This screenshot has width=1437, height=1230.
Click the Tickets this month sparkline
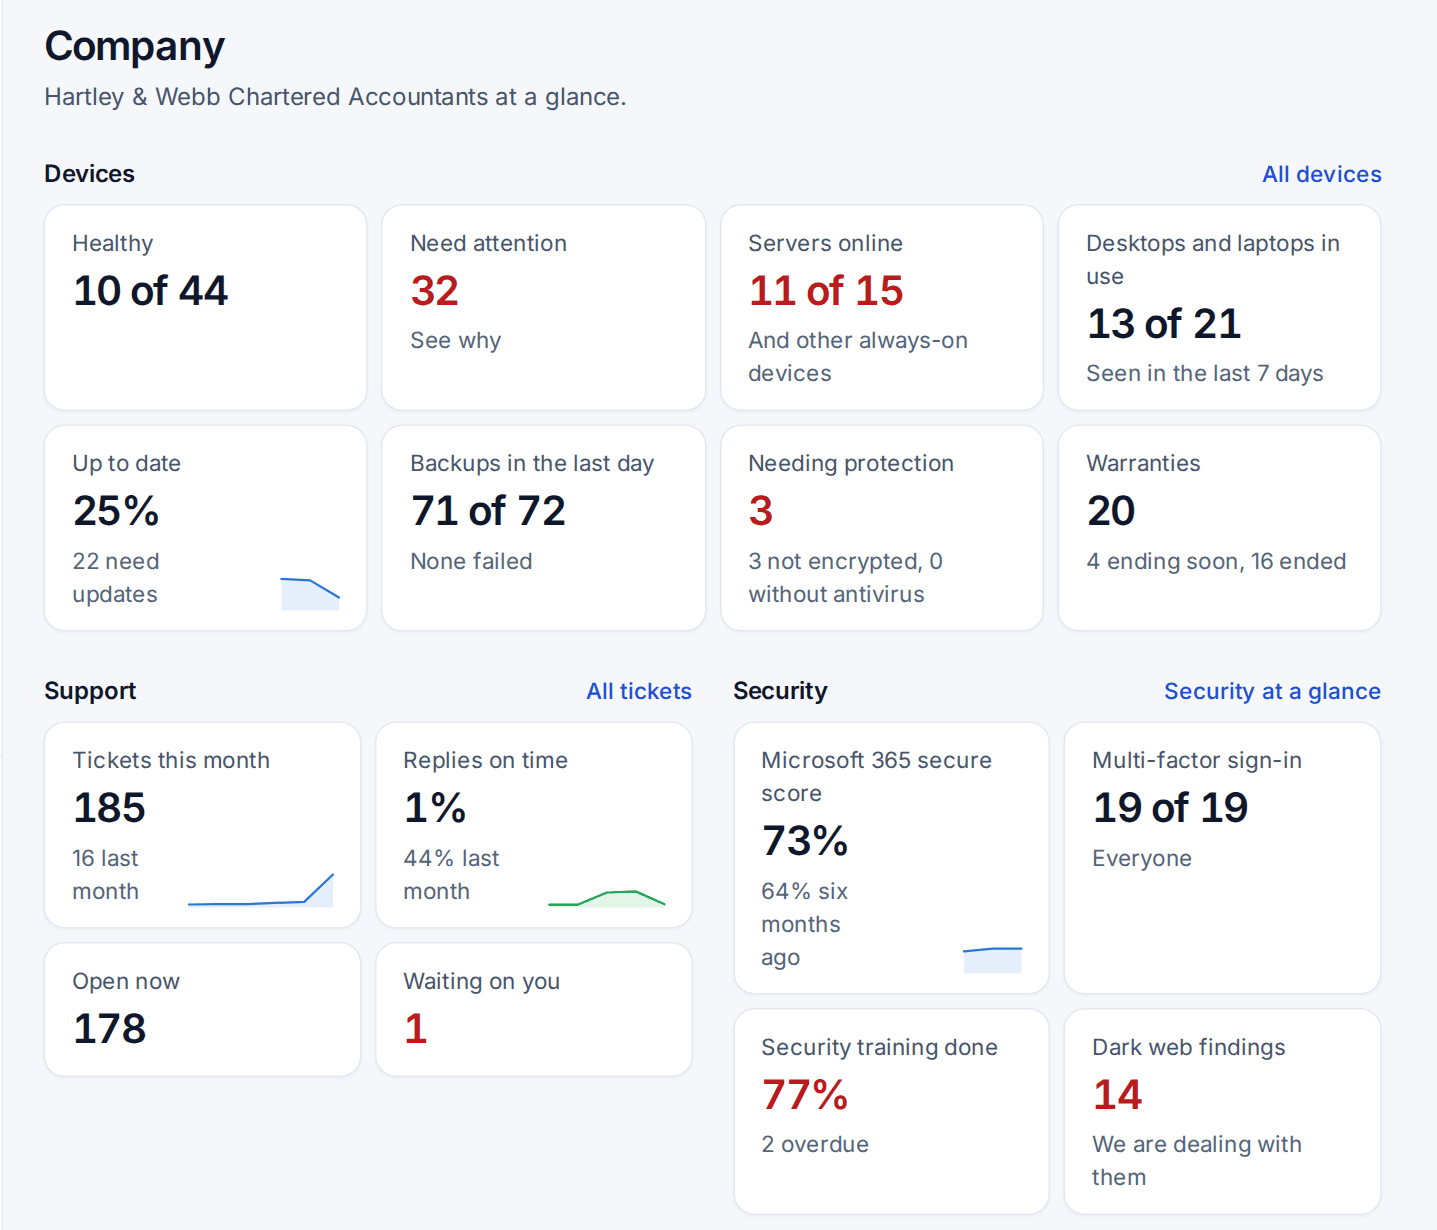pos(261,890)
